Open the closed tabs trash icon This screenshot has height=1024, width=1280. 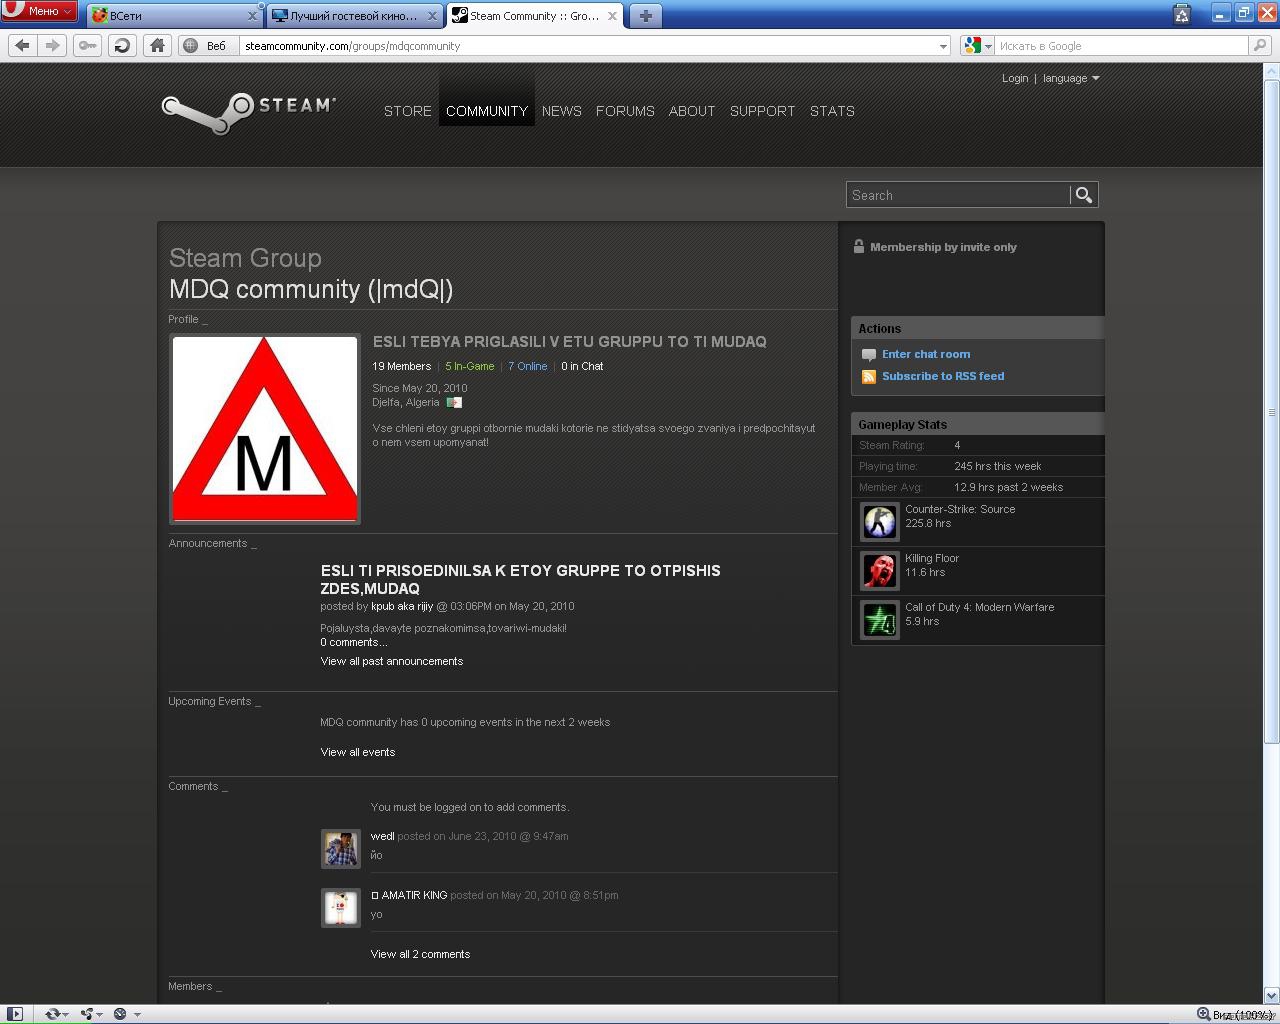[1182, 14]
